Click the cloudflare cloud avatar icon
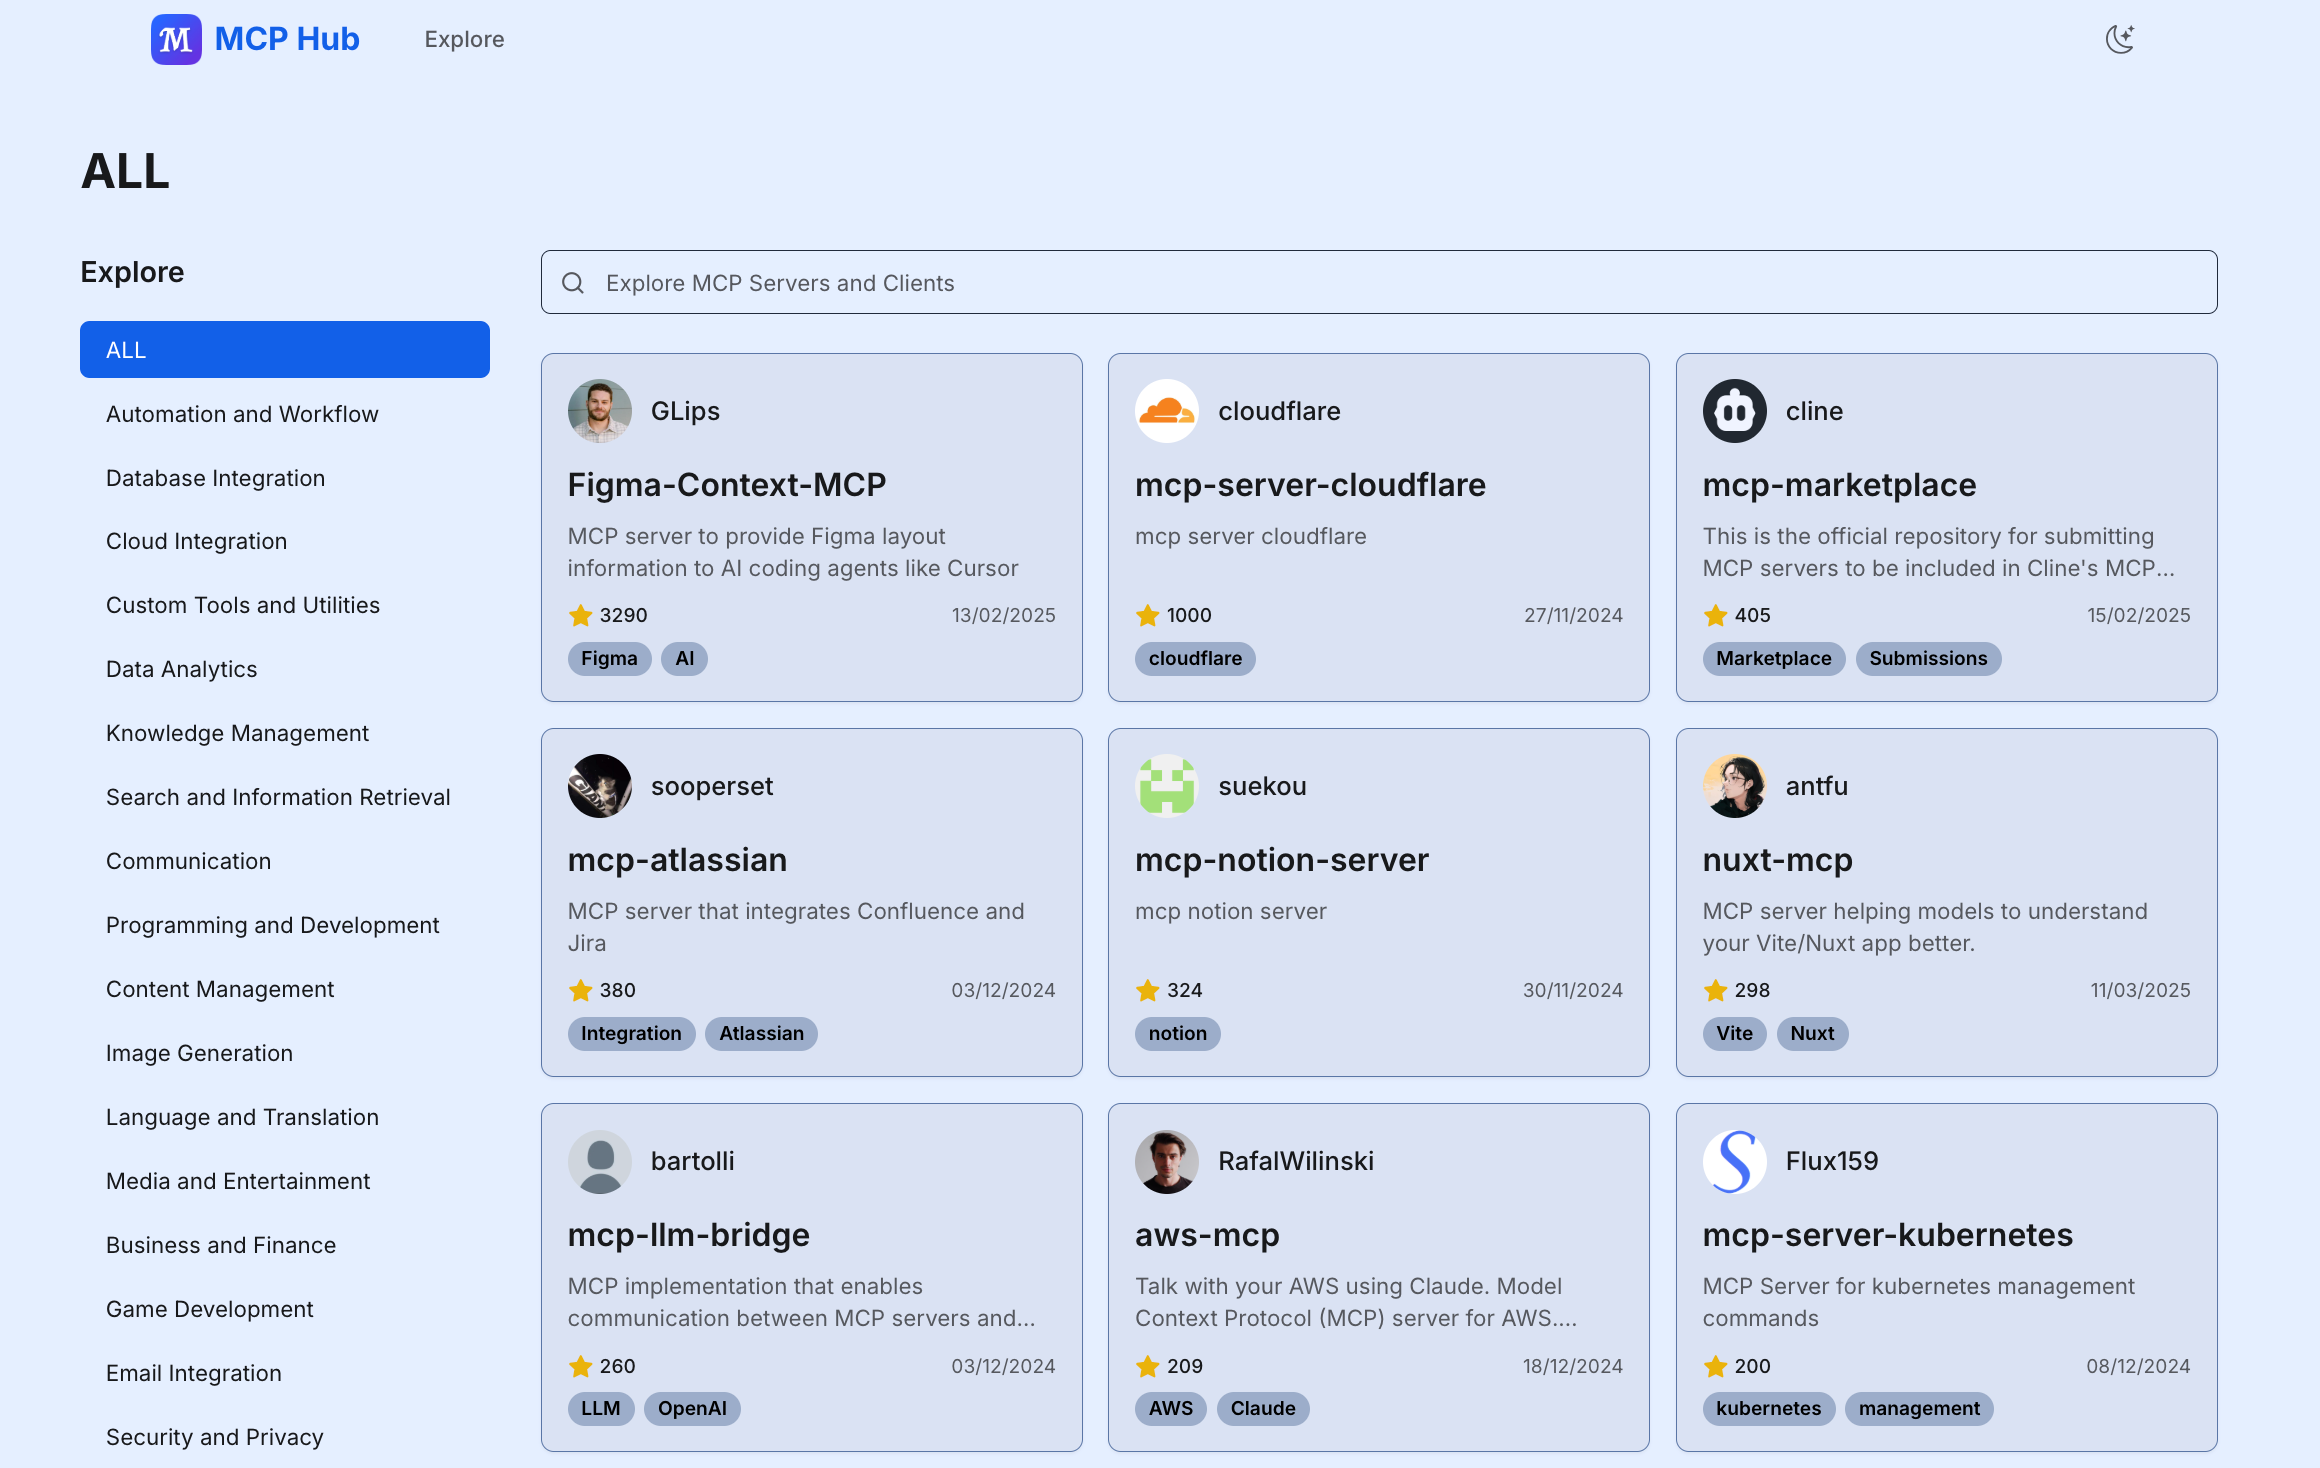The width and height of the screenshot is (2320, 1468). pos(1166,411)
